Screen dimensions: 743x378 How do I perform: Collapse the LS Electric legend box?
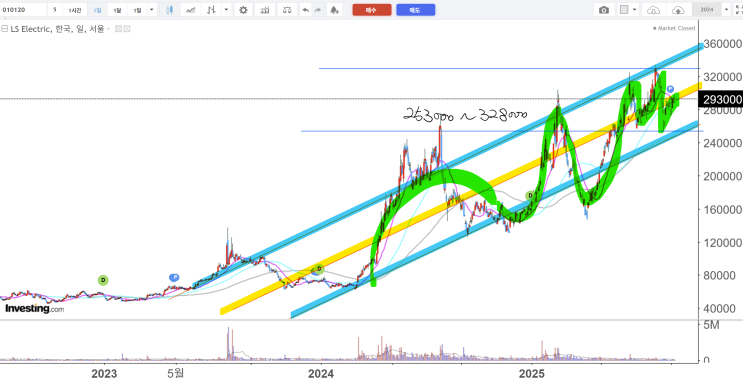click(x=5, y=29)
